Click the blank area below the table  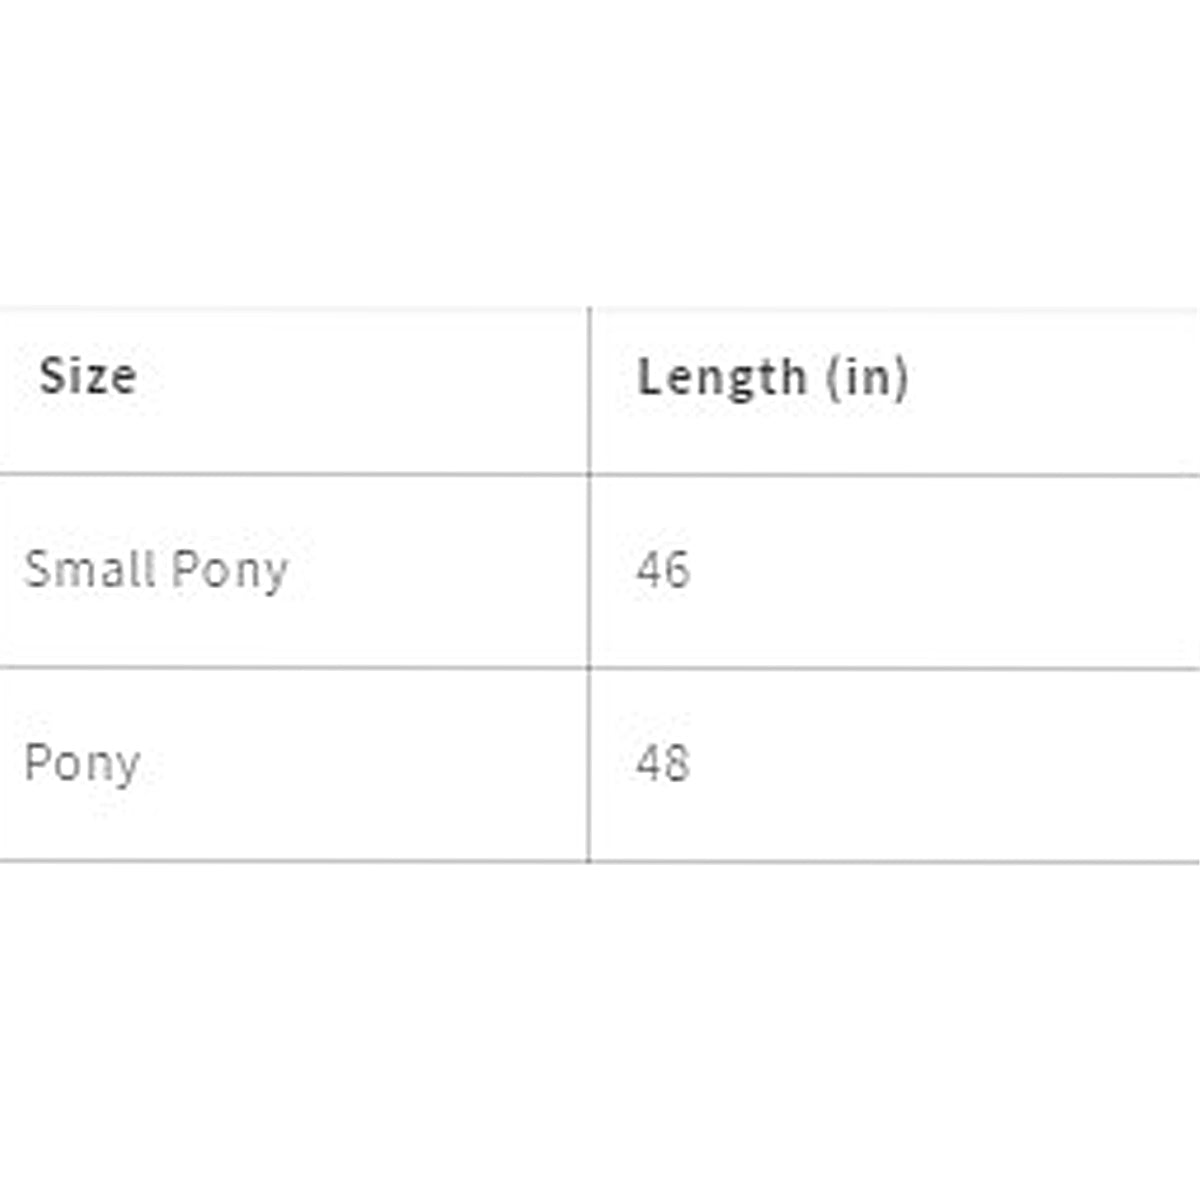coord(600,1030)
